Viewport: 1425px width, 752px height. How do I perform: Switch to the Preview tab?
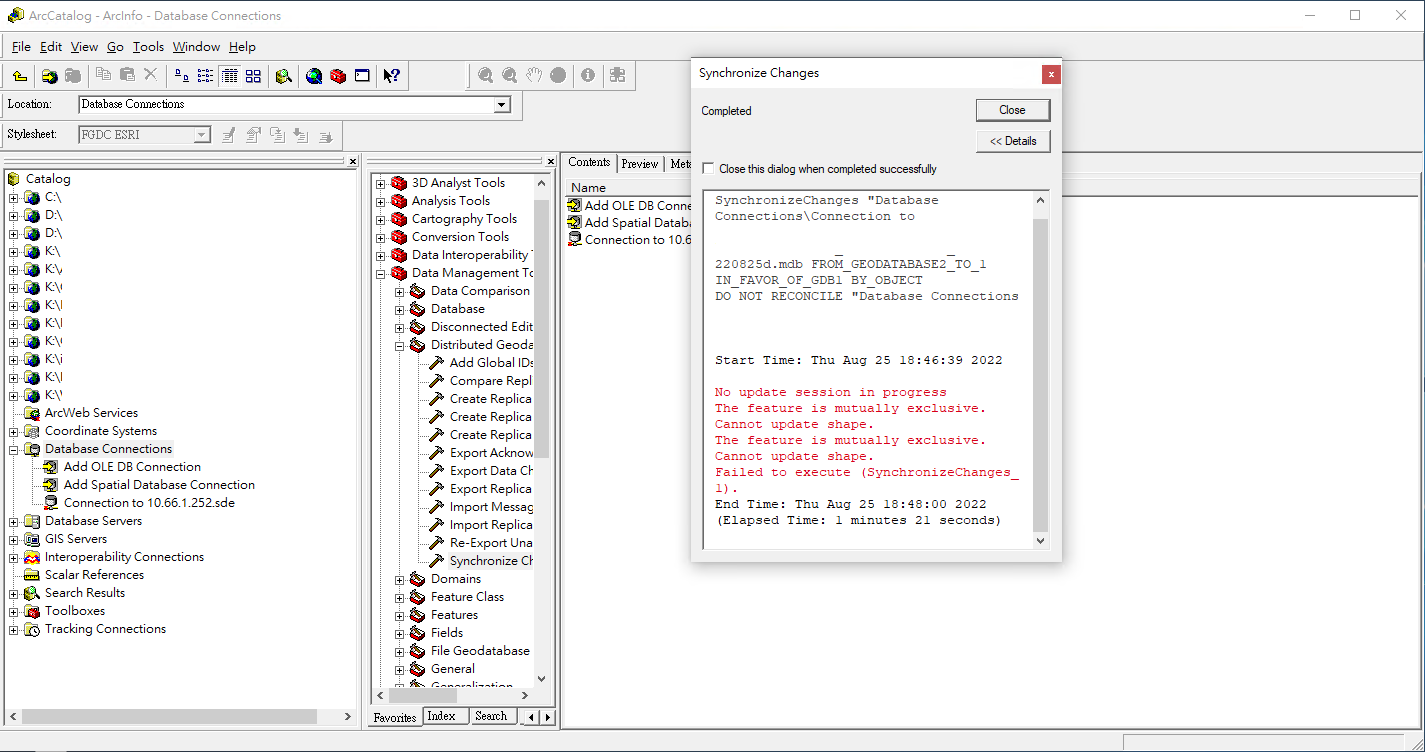pos(640,164)
